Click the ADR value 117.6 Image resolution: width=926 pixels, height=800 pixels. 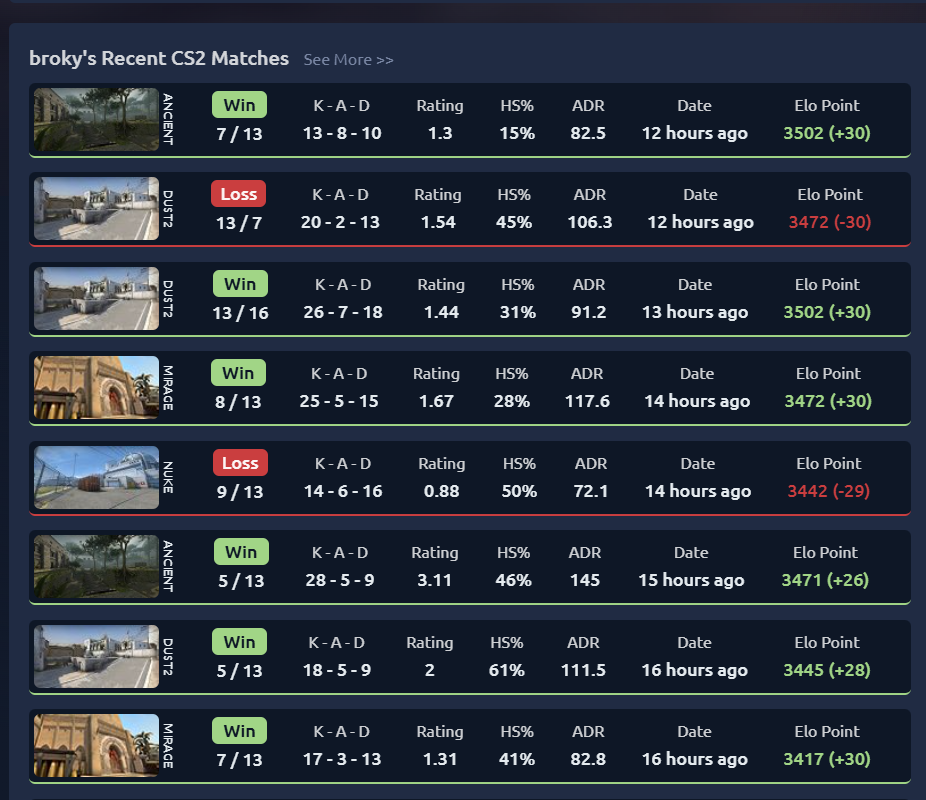(x=587, y=401)
